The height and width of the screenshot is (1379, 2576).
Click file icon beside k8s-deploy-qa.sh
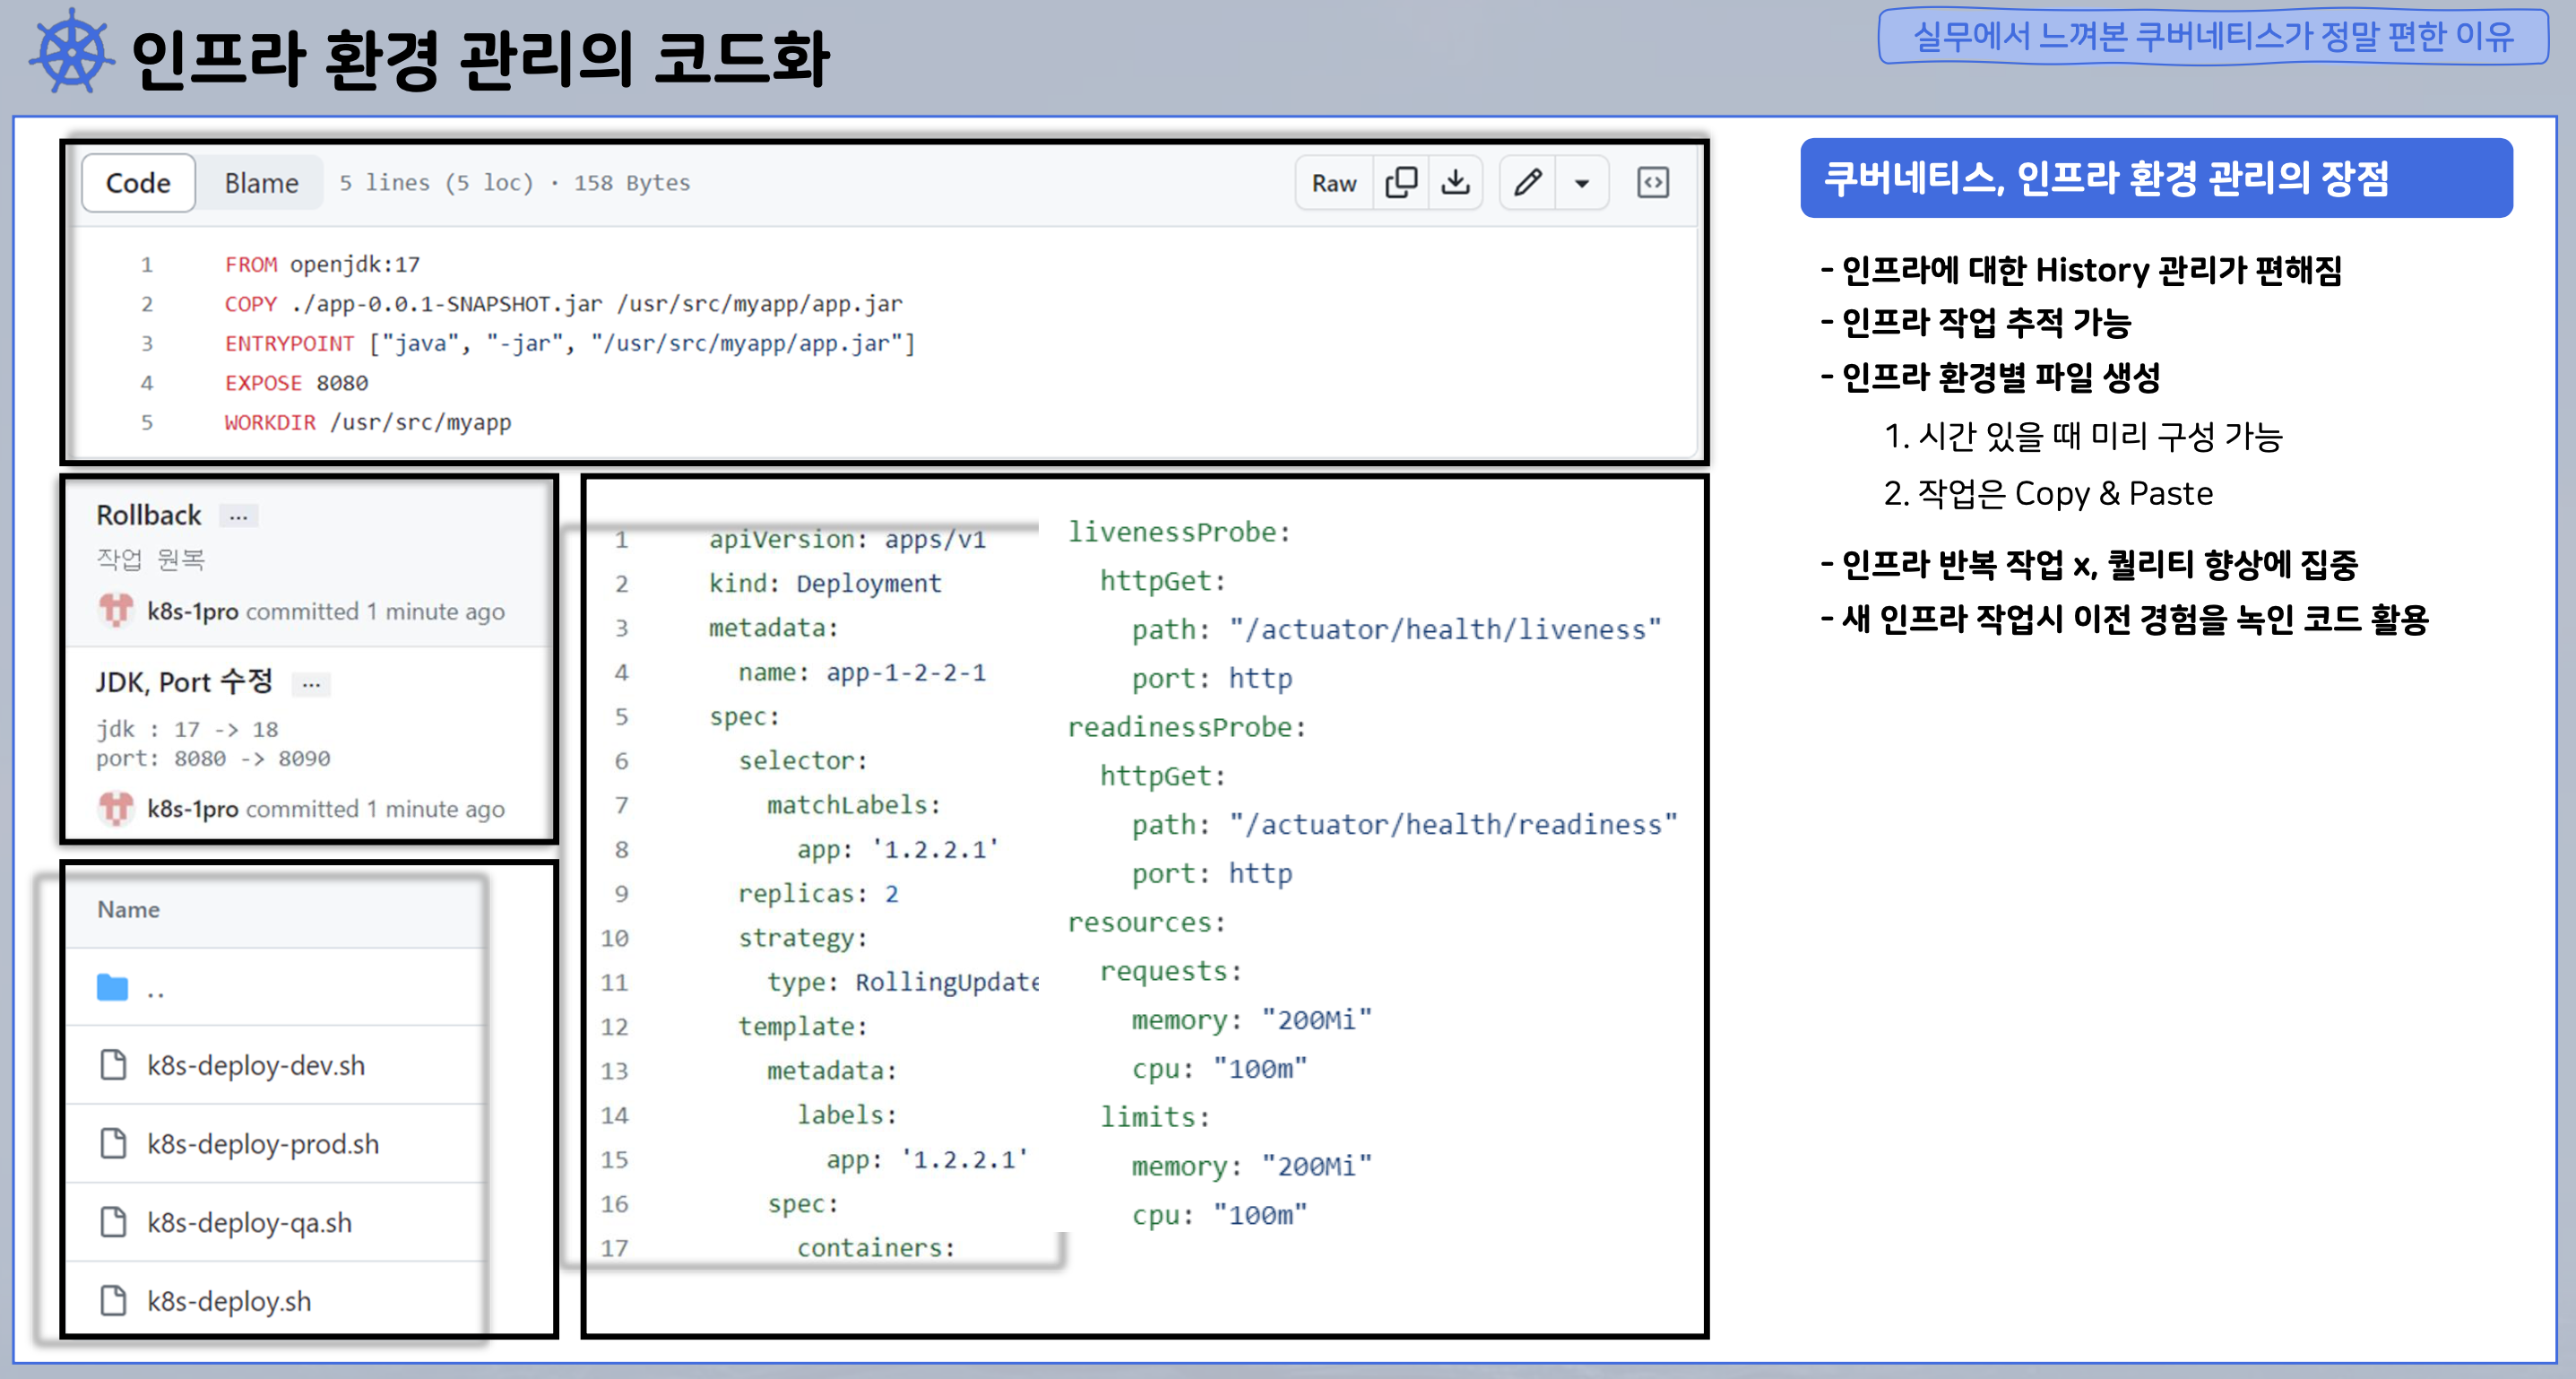click(114, 1222)
